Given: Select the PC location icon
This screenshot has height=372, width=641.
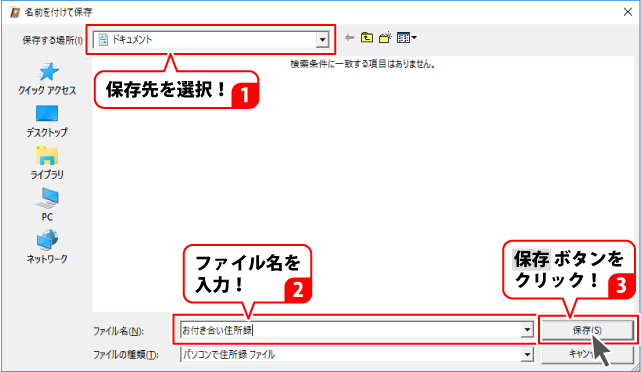Looking at the screenshot, I should tap(47, 205).
